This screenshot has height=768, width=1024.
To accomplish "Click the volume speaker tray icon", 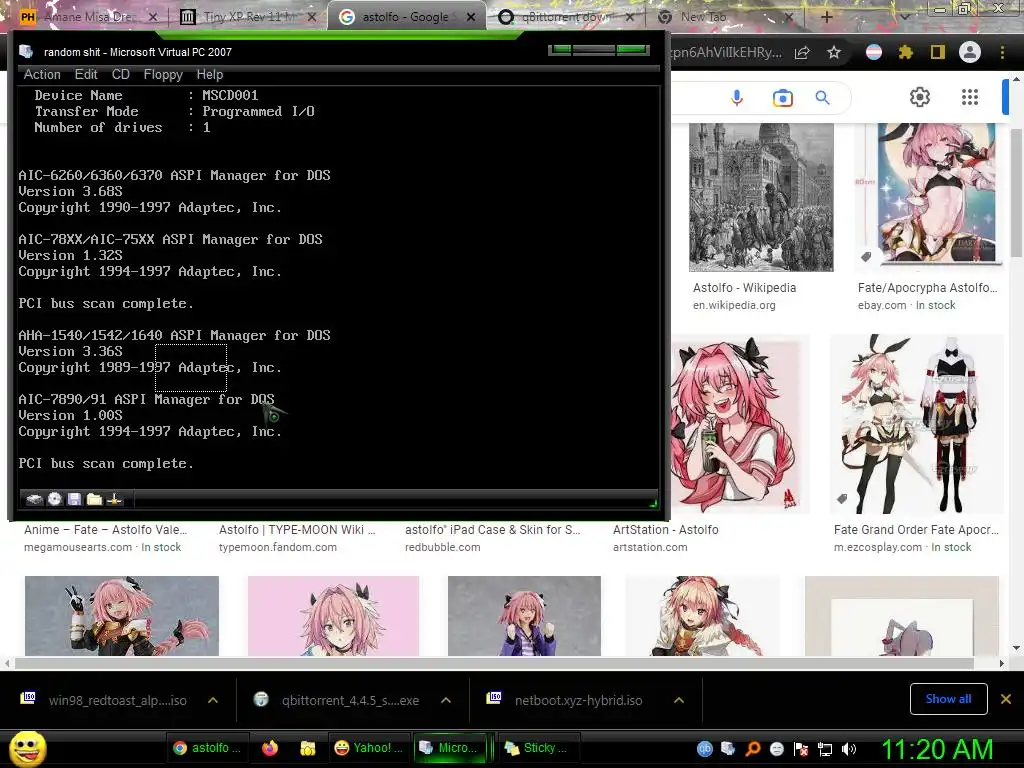I will point(849,749).
